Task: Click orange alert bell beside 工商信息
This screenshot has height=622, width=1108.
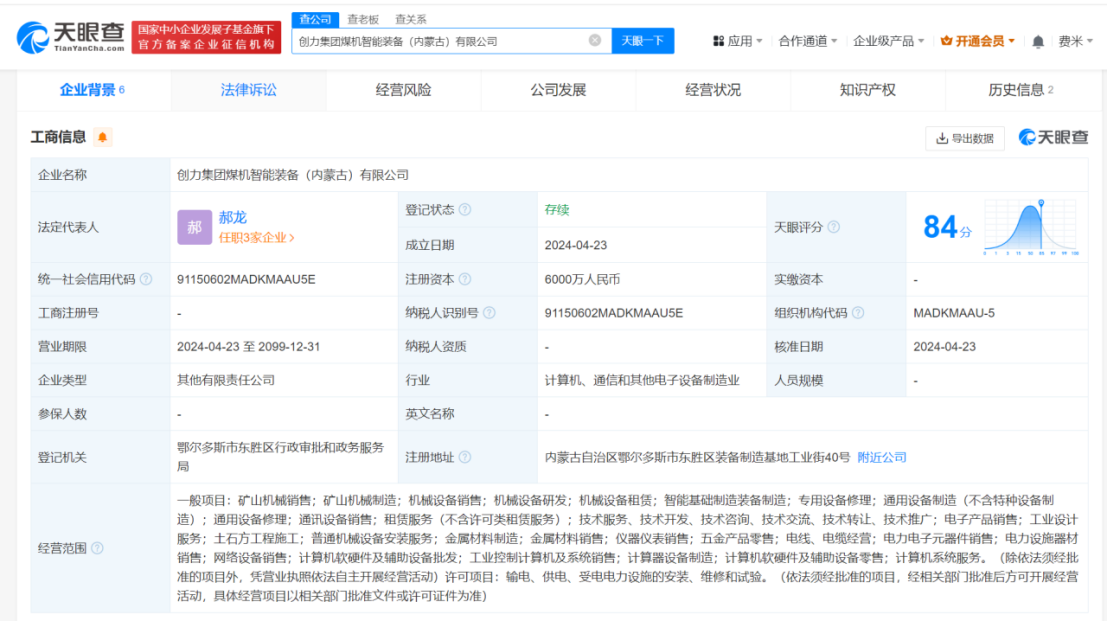Action: pos(102,137)
